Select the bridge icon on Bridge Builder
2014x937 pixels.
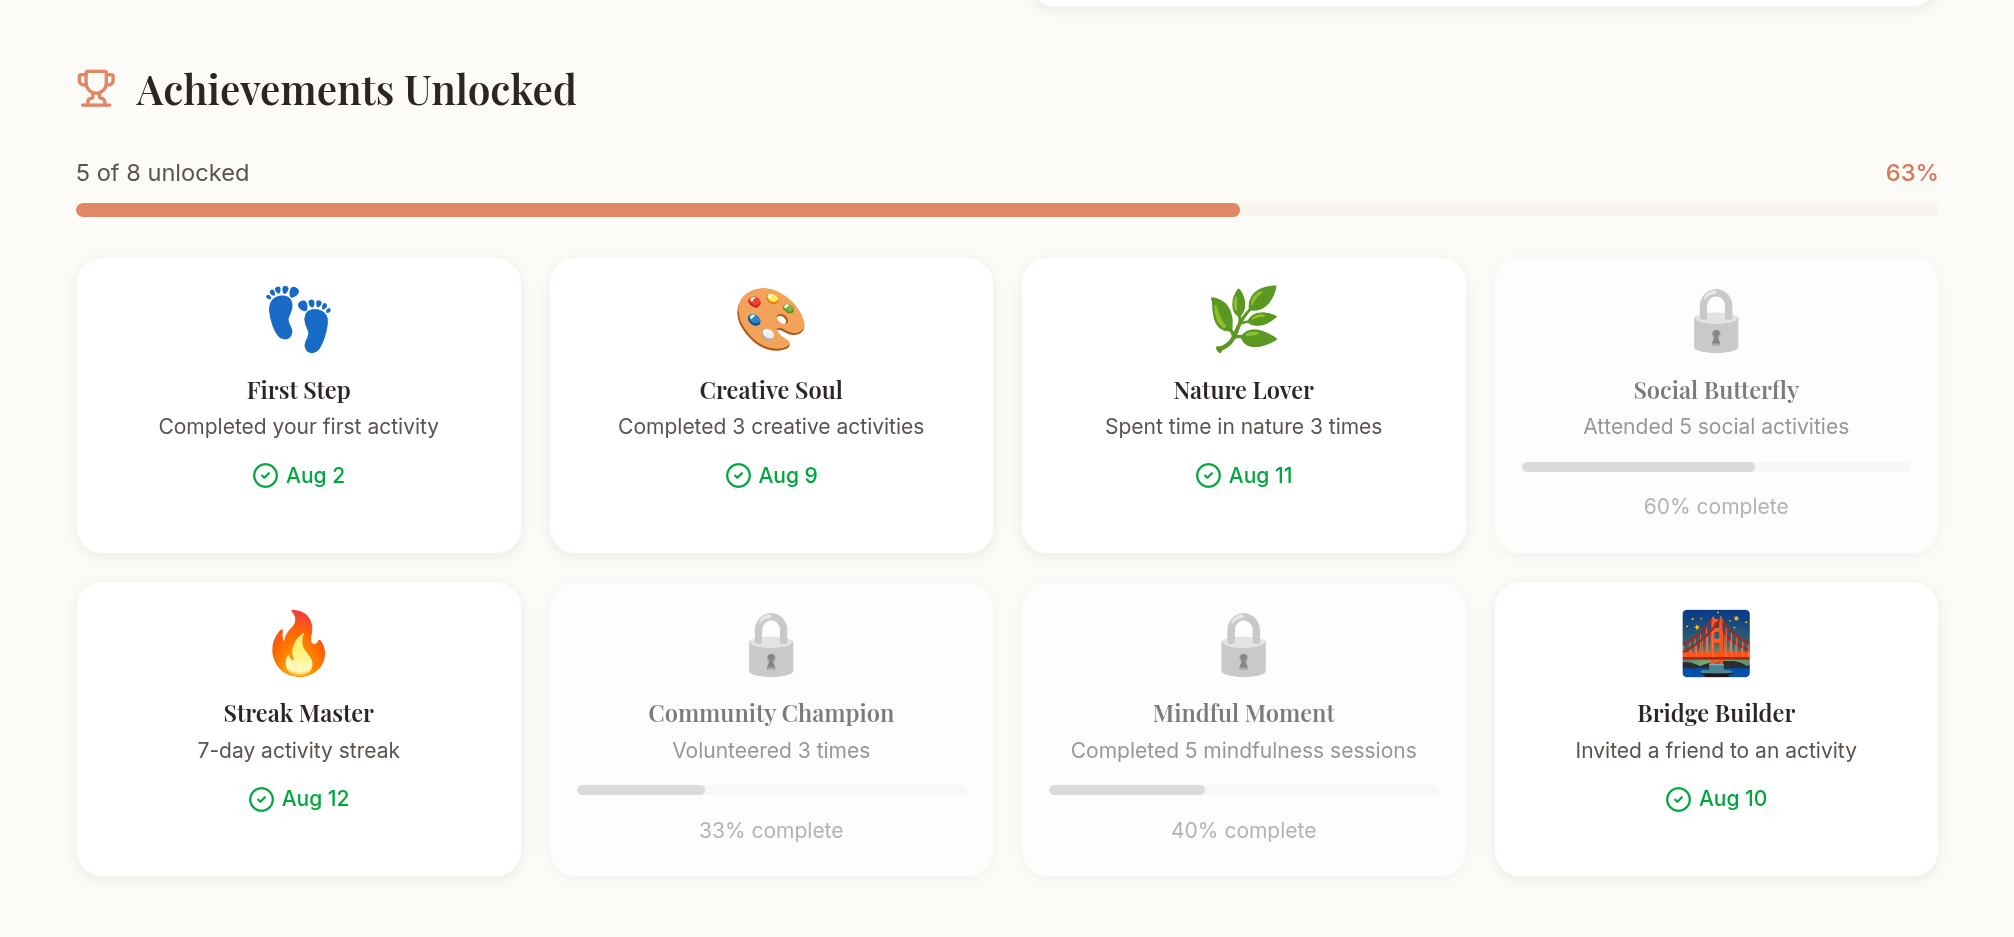click(x=1716, y=644)
